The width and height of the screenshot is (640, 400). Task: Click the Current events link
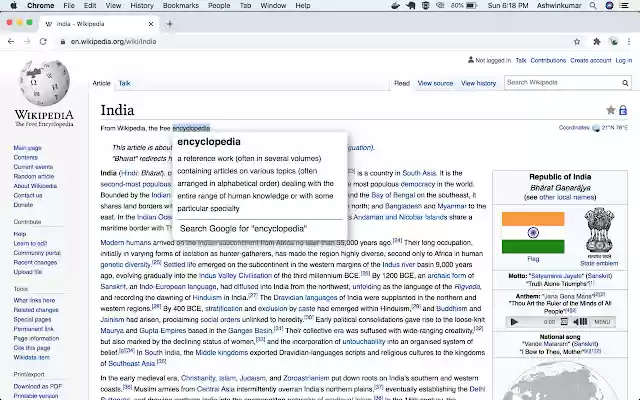click(33, 167)
